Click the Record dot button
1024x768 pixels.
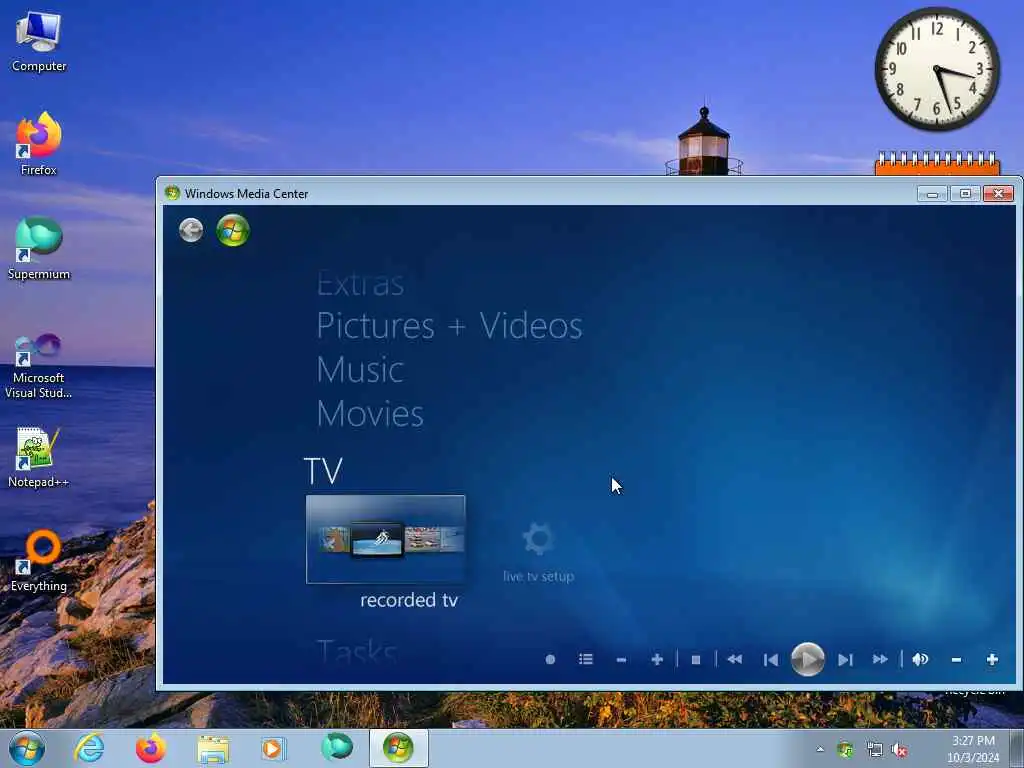pyautogui.click(x=551, y=660)
